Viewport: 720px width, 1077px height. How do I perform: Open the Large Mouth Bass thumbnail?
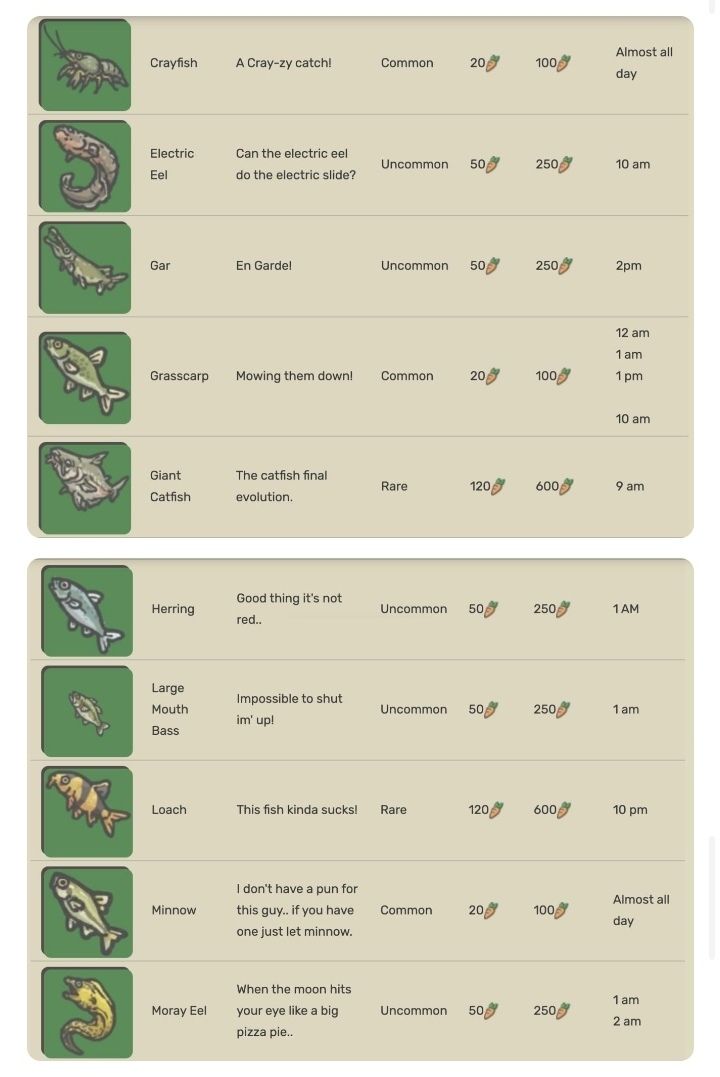87,711
